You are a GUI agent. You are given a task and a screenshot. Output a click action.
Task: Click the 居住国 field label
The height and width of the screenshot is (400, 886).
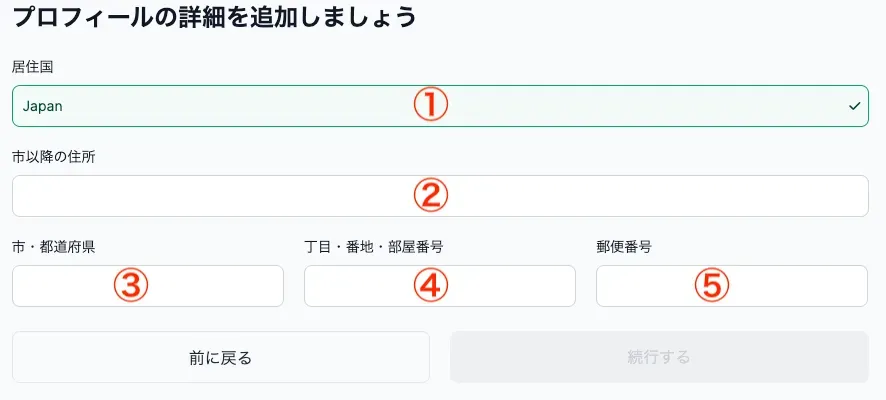31,66
